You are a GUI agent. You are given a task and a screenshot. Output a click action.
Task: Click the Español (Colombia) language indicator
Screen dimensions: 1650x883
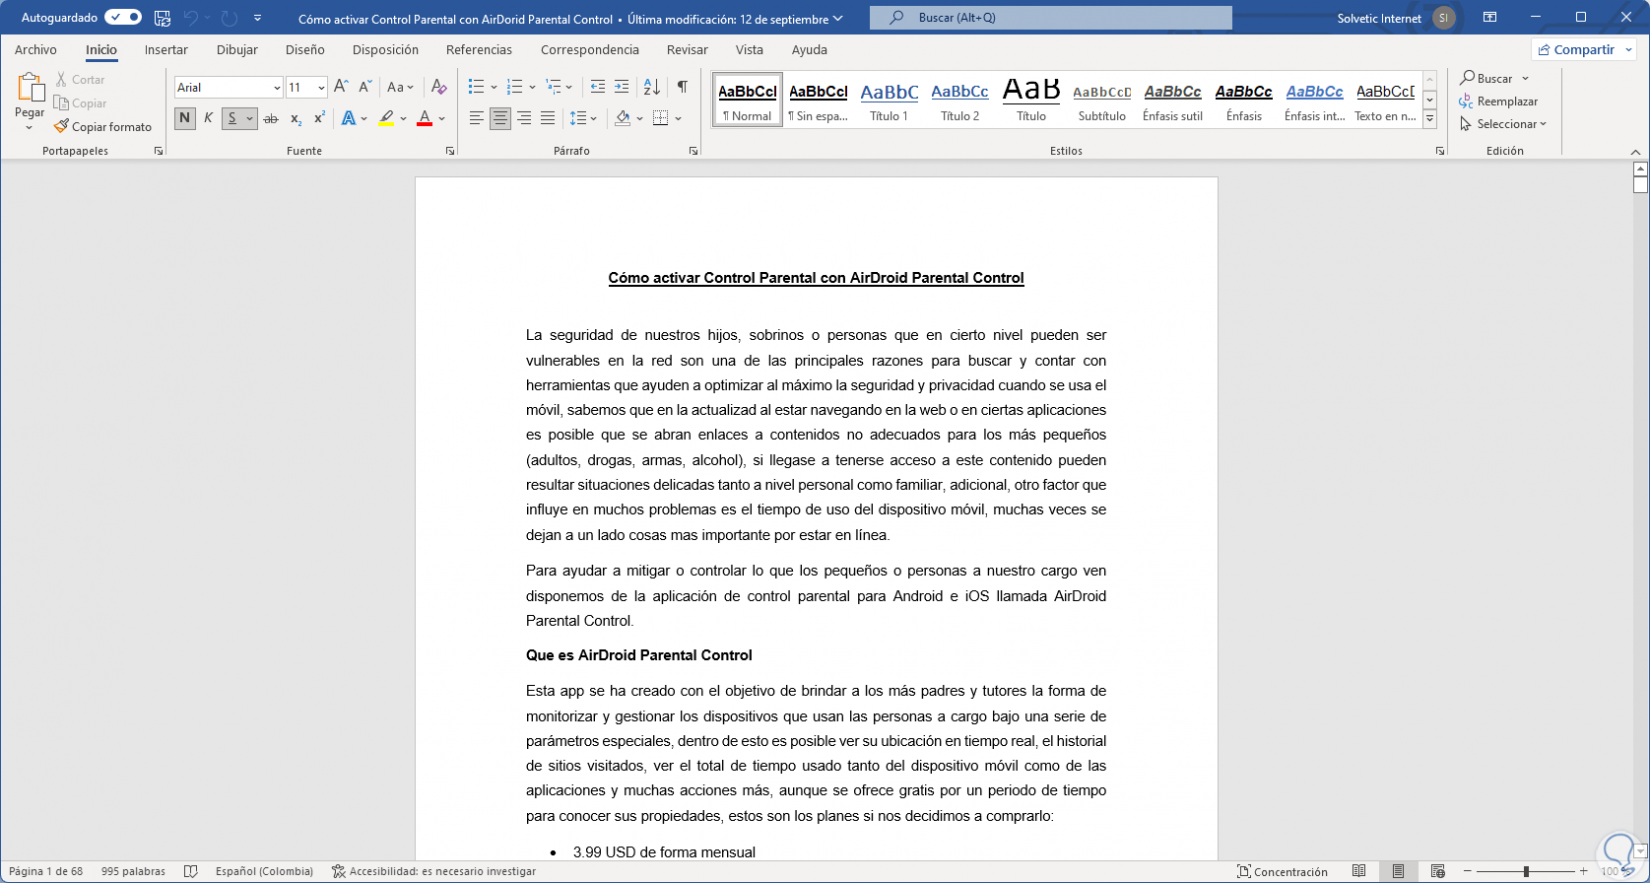(264, 871)
